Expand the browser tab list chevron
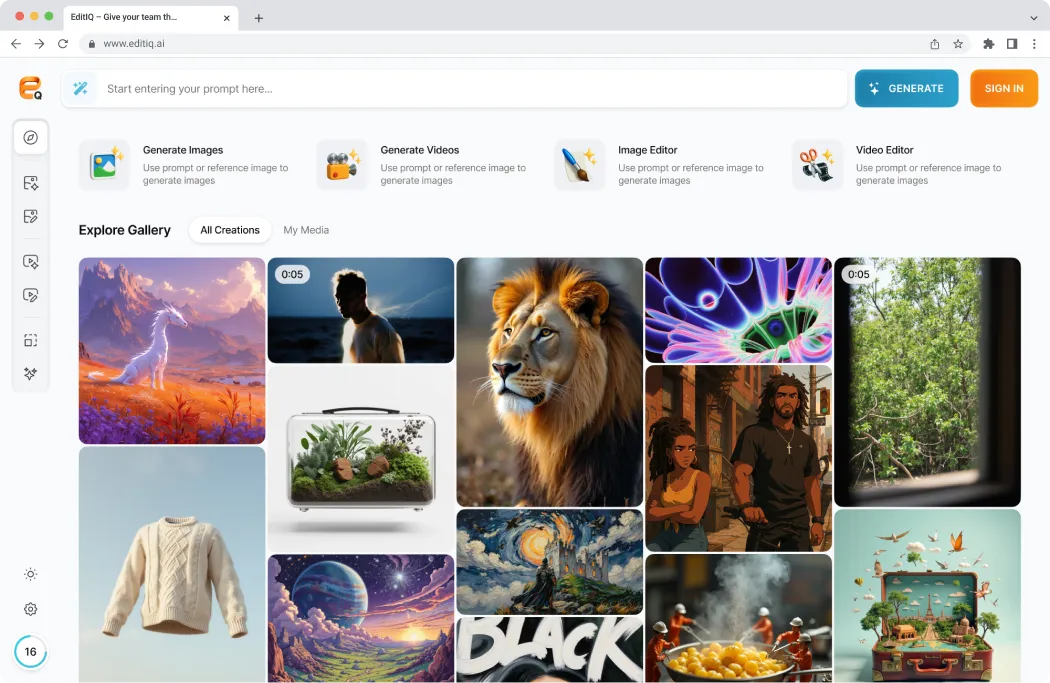The width and height of the screenshot is (1050, 683). click(1033, 18)
